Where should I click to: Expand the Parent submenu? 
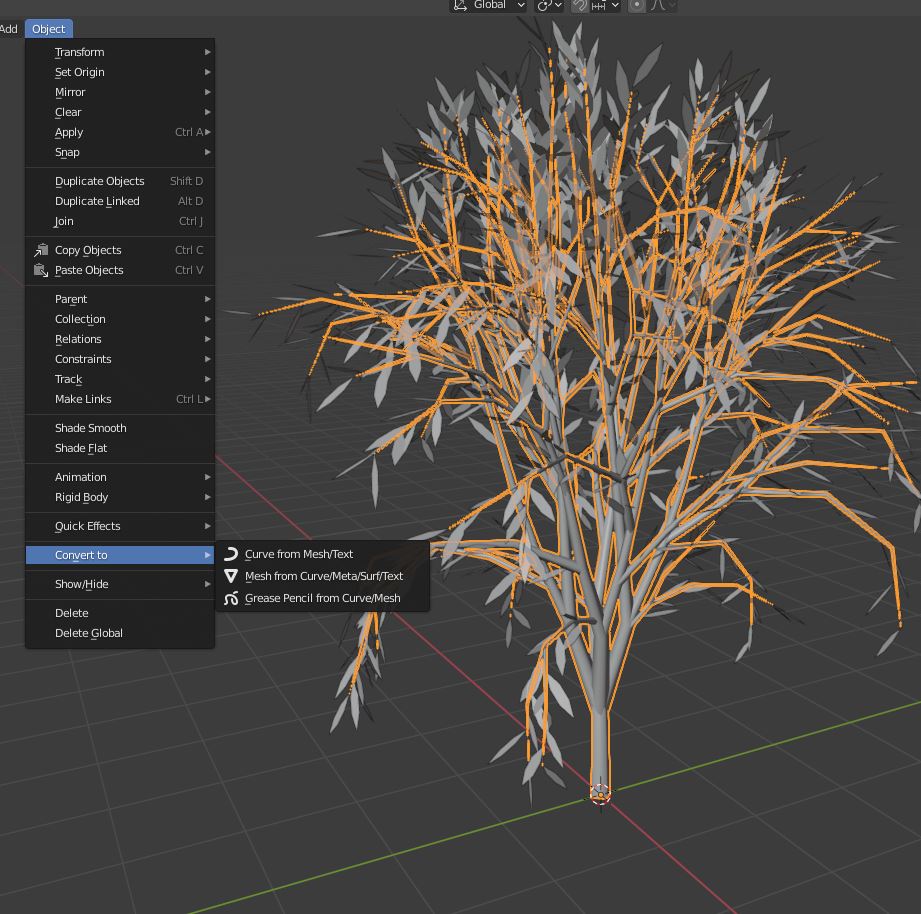pyautogui.click(x=120, y=299)
